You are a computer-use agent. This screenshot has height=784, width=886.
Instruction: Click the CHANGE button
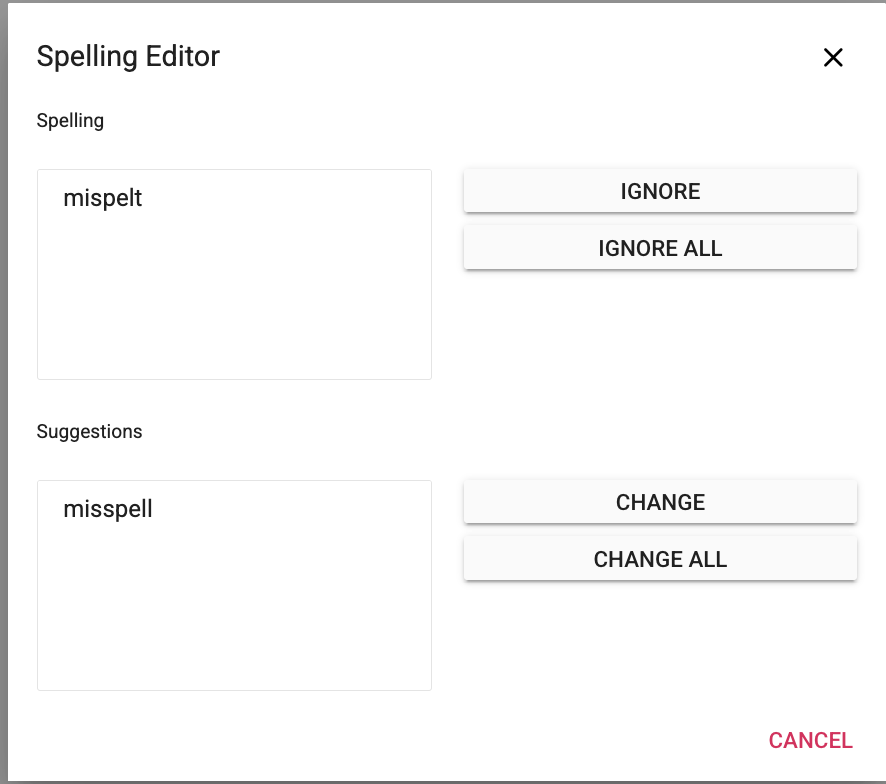pos(660,502)
